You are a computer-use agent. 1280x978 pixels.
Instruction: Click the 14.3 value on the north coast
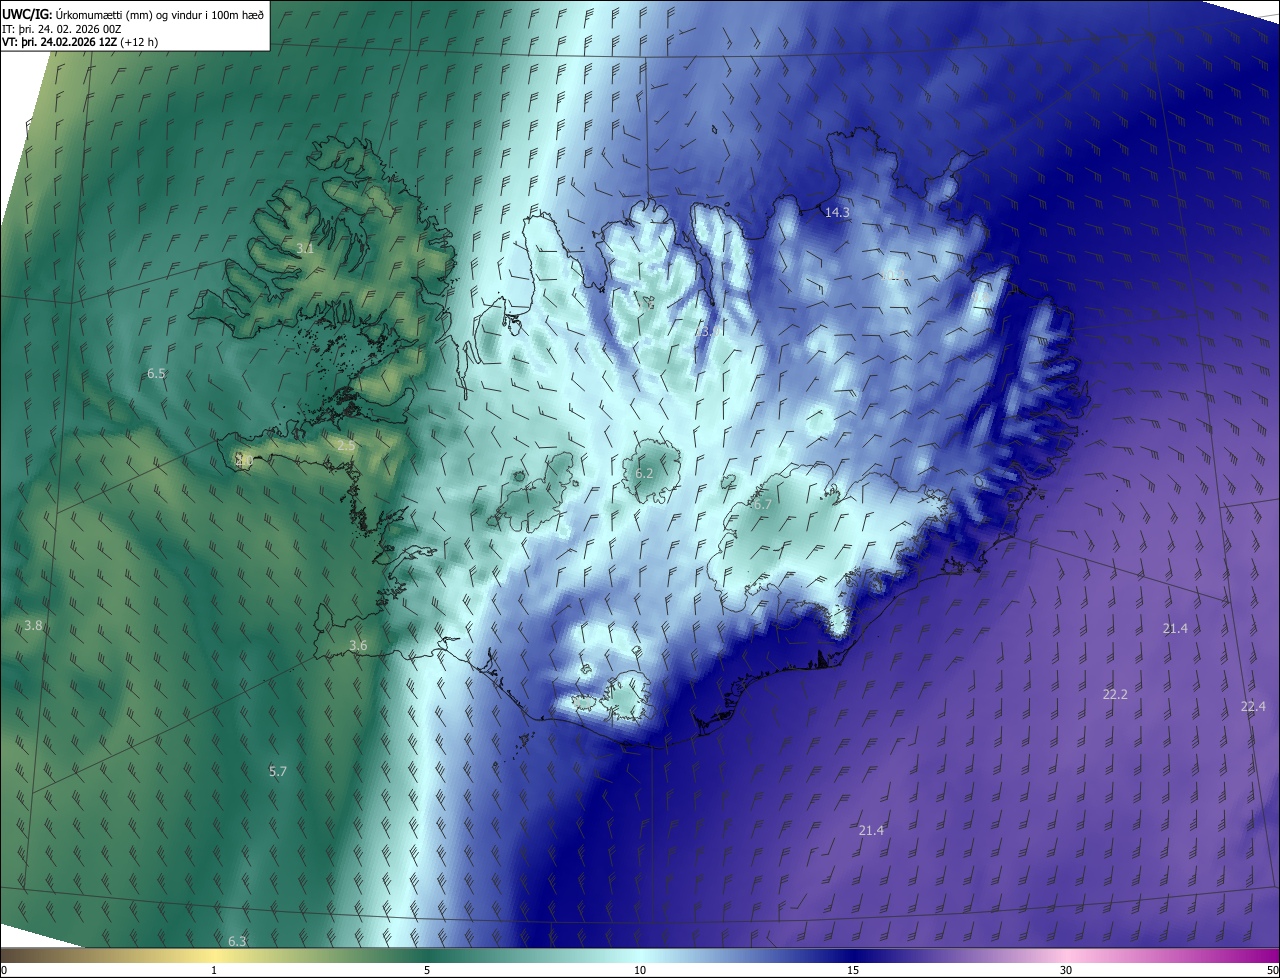click(837, 213)
